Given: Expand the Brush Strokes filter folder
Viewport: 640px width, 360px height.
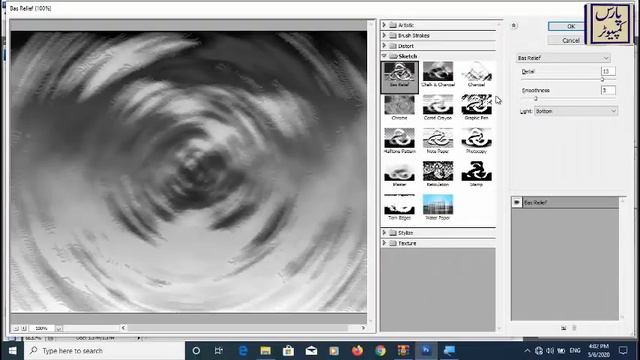Looking at the screenshot, I should point(384,36).
